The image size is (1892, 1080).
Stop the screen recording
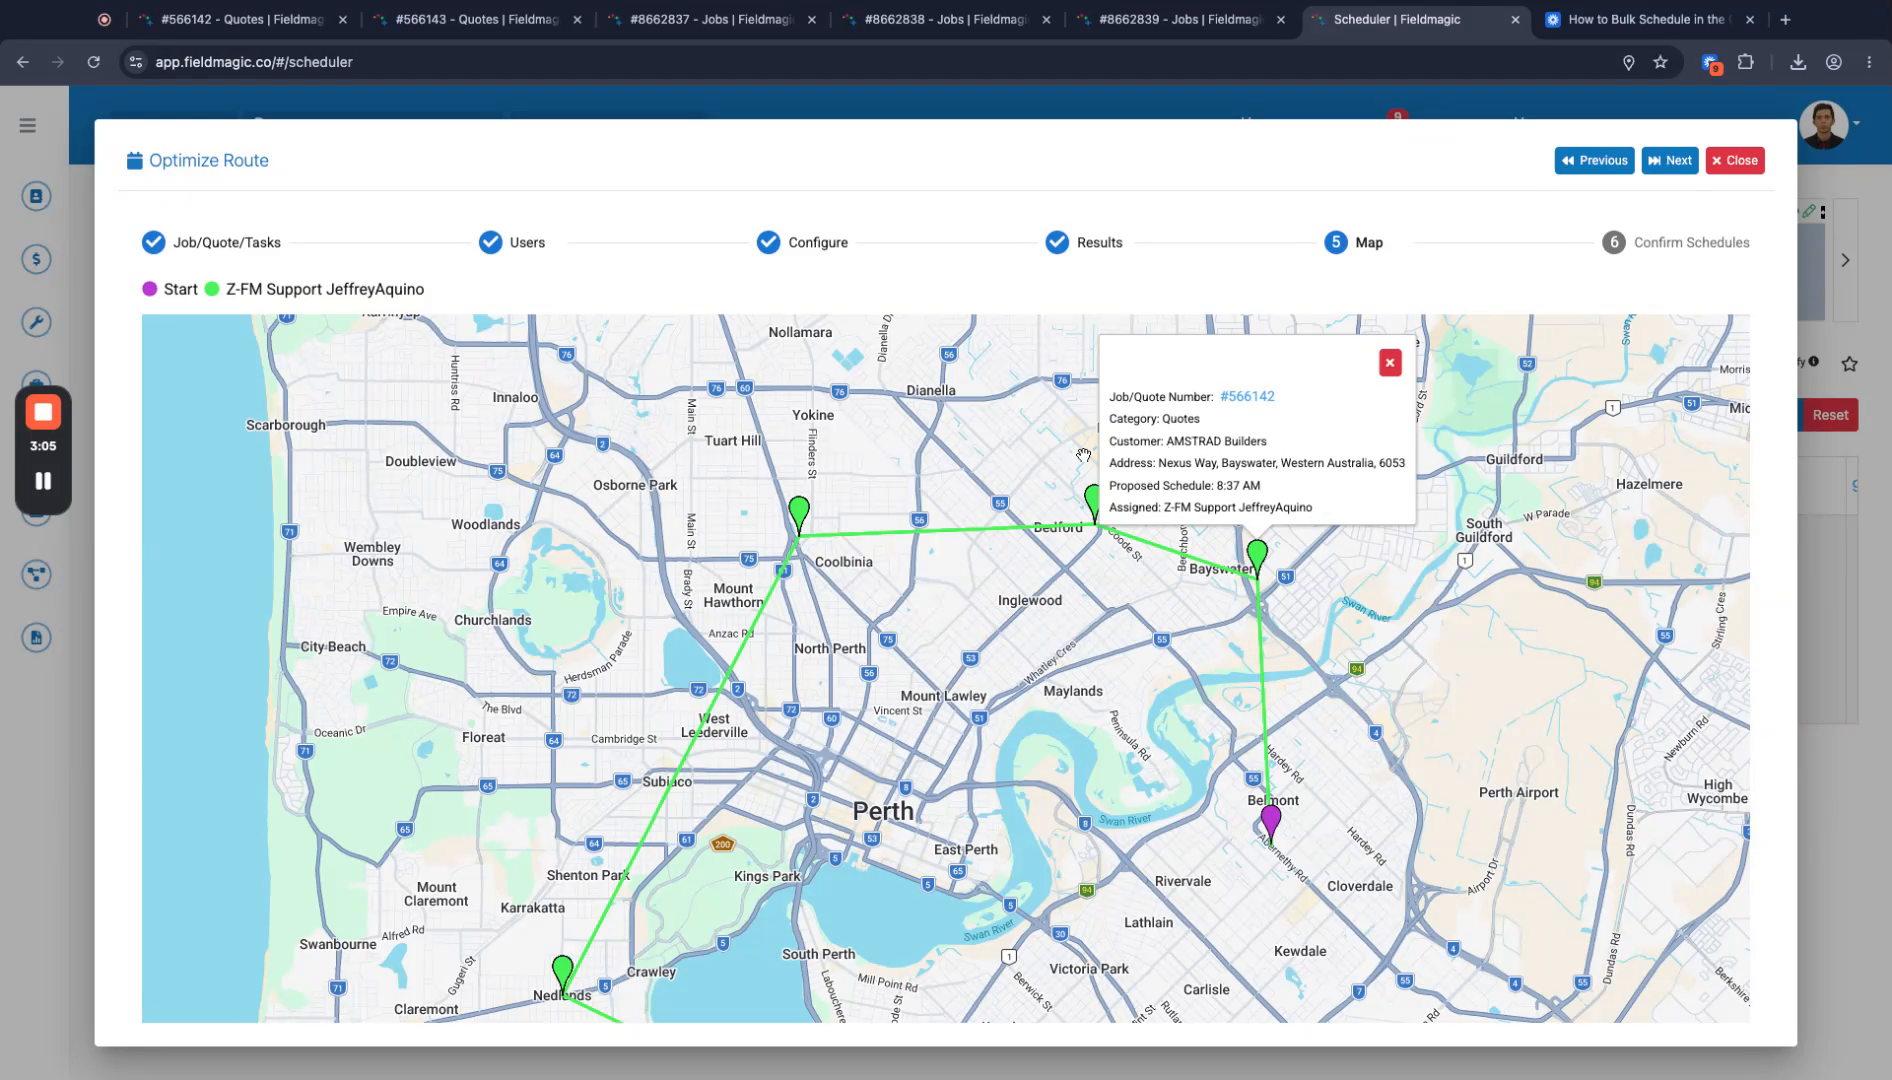[x=43, y=412]
